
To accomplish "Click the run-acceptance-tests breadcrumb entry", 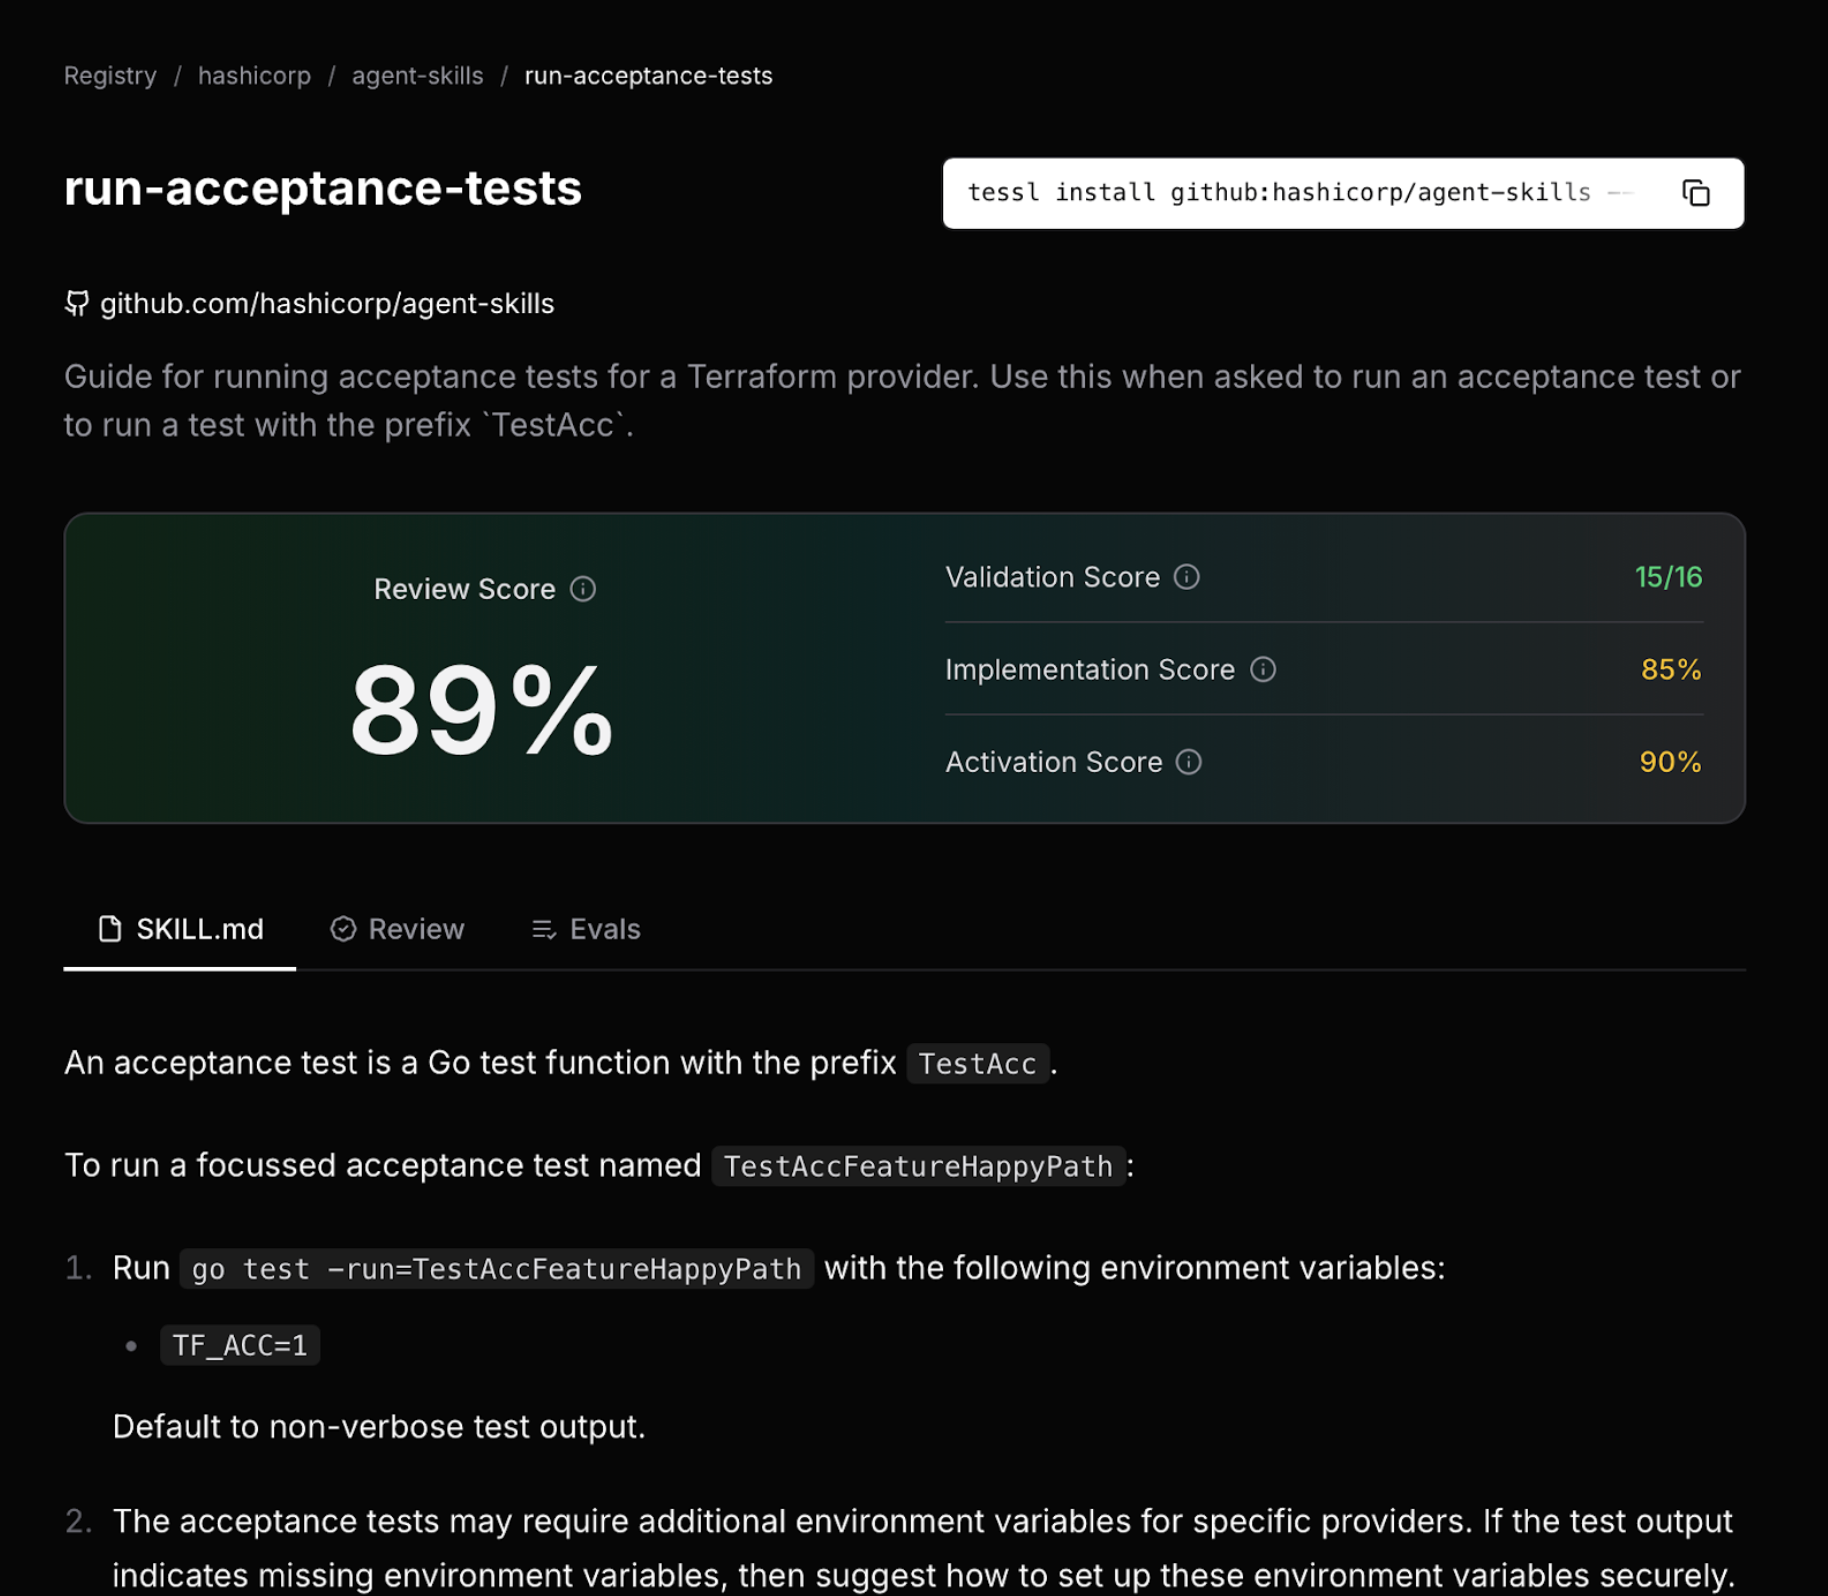I will click(x=648, y=75).
